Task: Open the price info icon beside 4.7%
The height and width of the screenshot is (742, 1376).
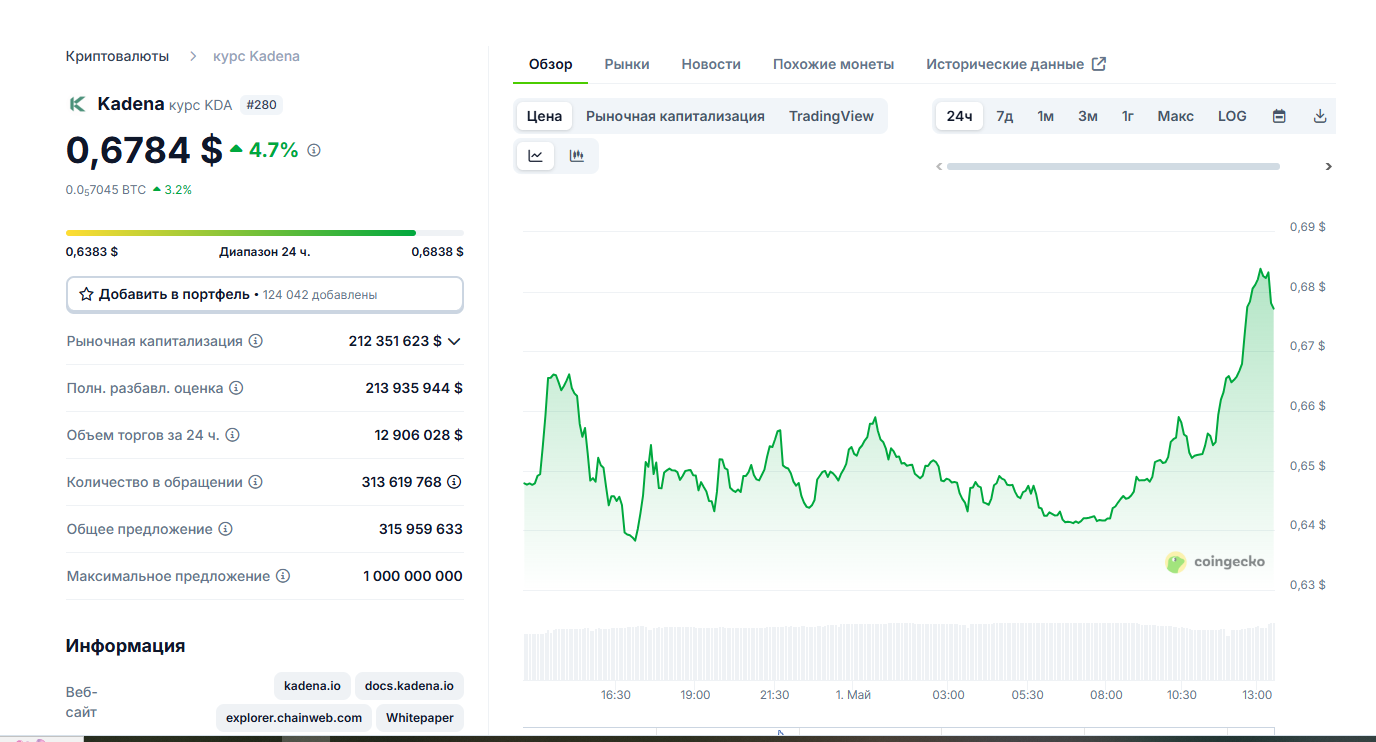Action: [x=314, y=150]
